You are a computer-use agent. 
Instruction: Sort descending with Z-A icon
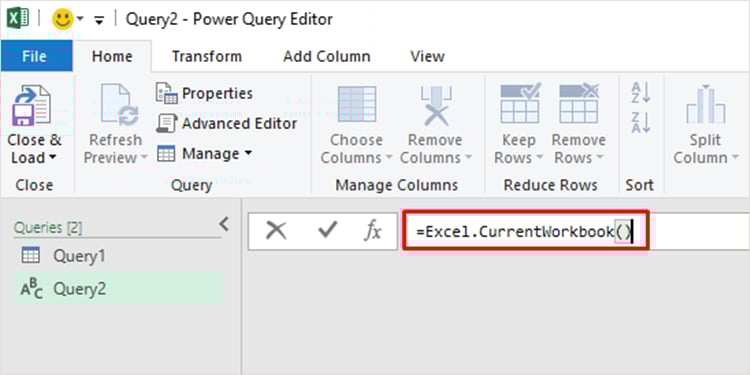point(640,122)
